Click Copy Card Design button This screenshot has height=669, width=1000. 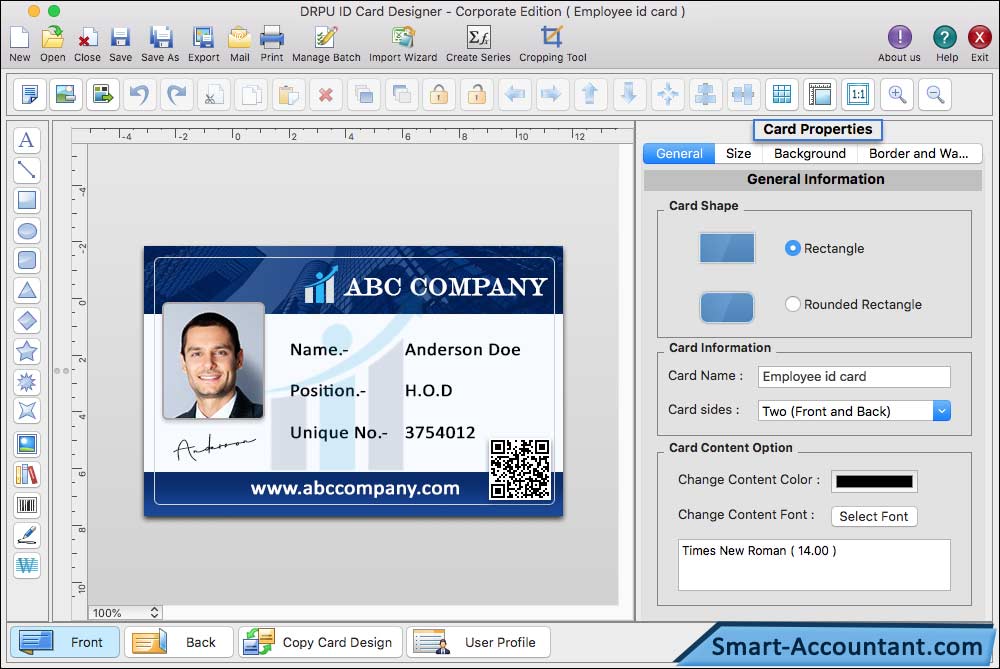pos(320,642)
